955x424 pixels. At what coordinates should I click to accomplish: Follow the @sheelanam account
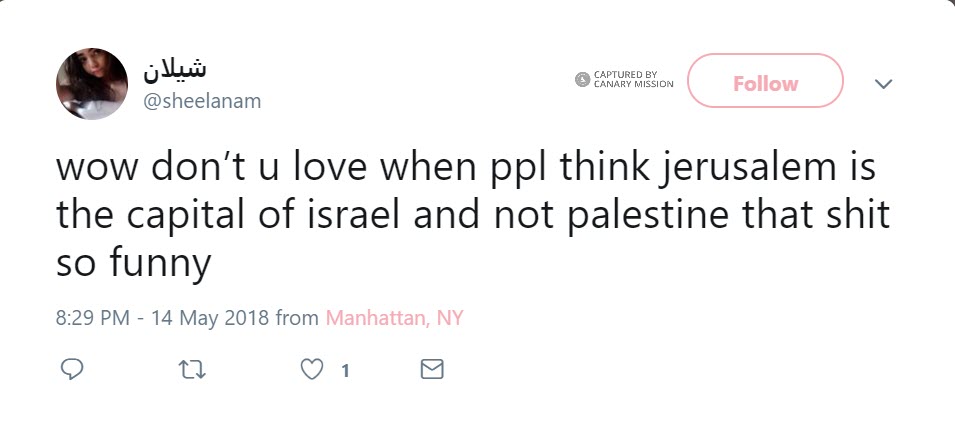(x=765, y=84)
